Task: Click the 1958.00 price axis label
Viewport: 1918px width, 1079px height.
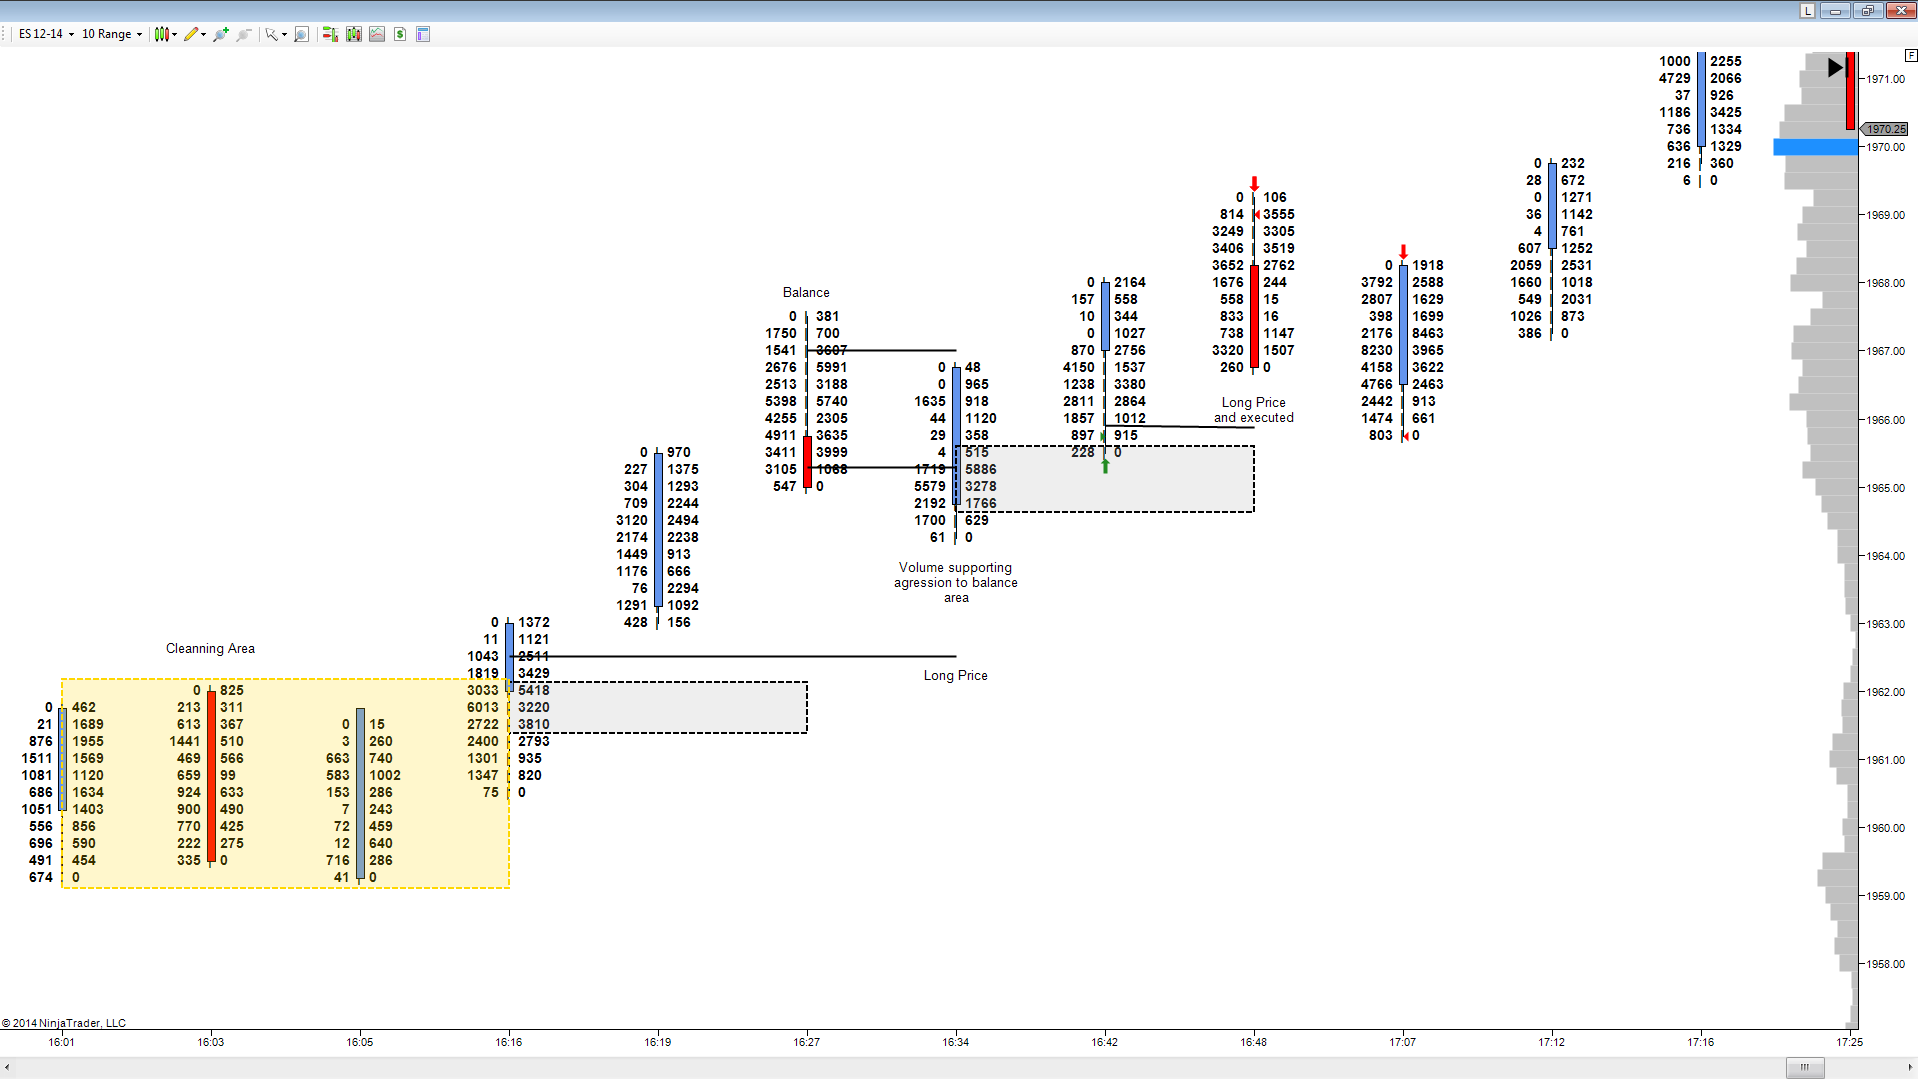Action: click(1886, 964)
